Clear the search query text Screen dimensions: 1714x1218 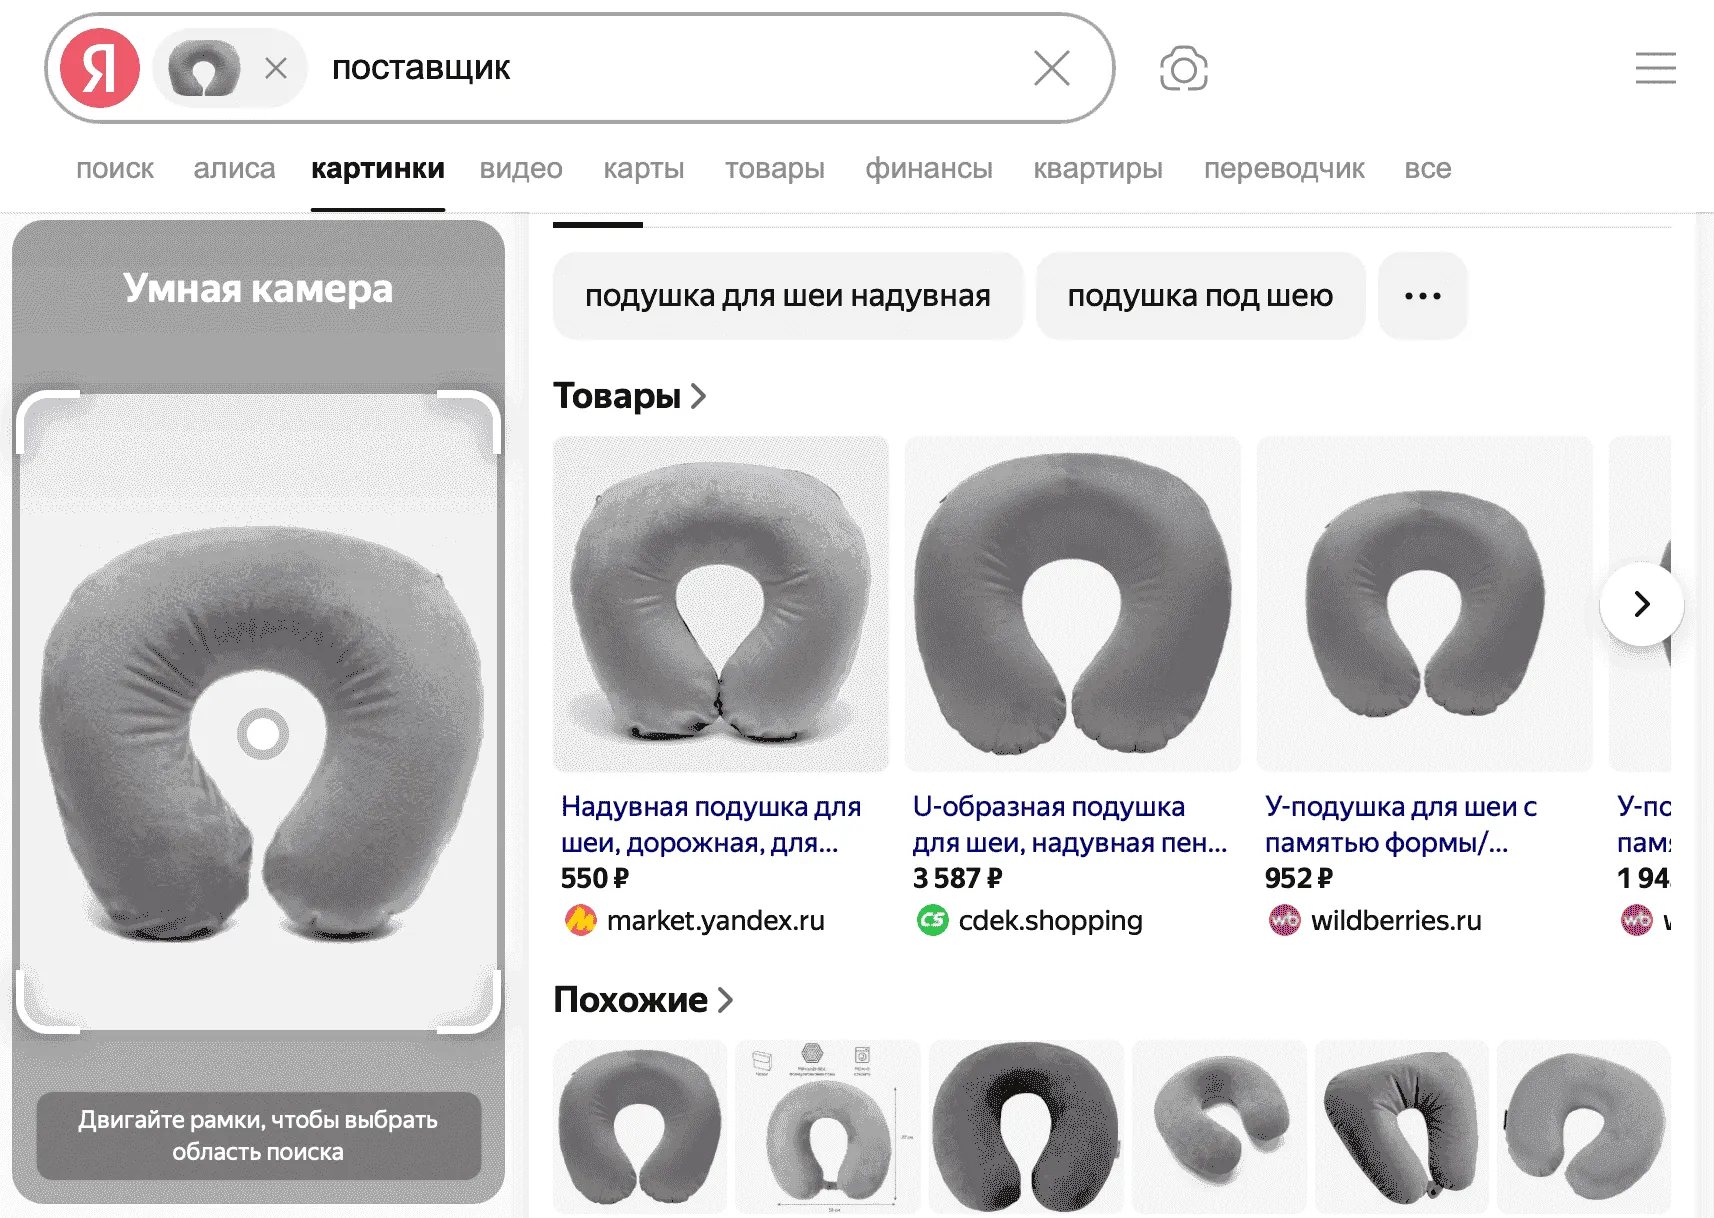[x=1051, y=68]
